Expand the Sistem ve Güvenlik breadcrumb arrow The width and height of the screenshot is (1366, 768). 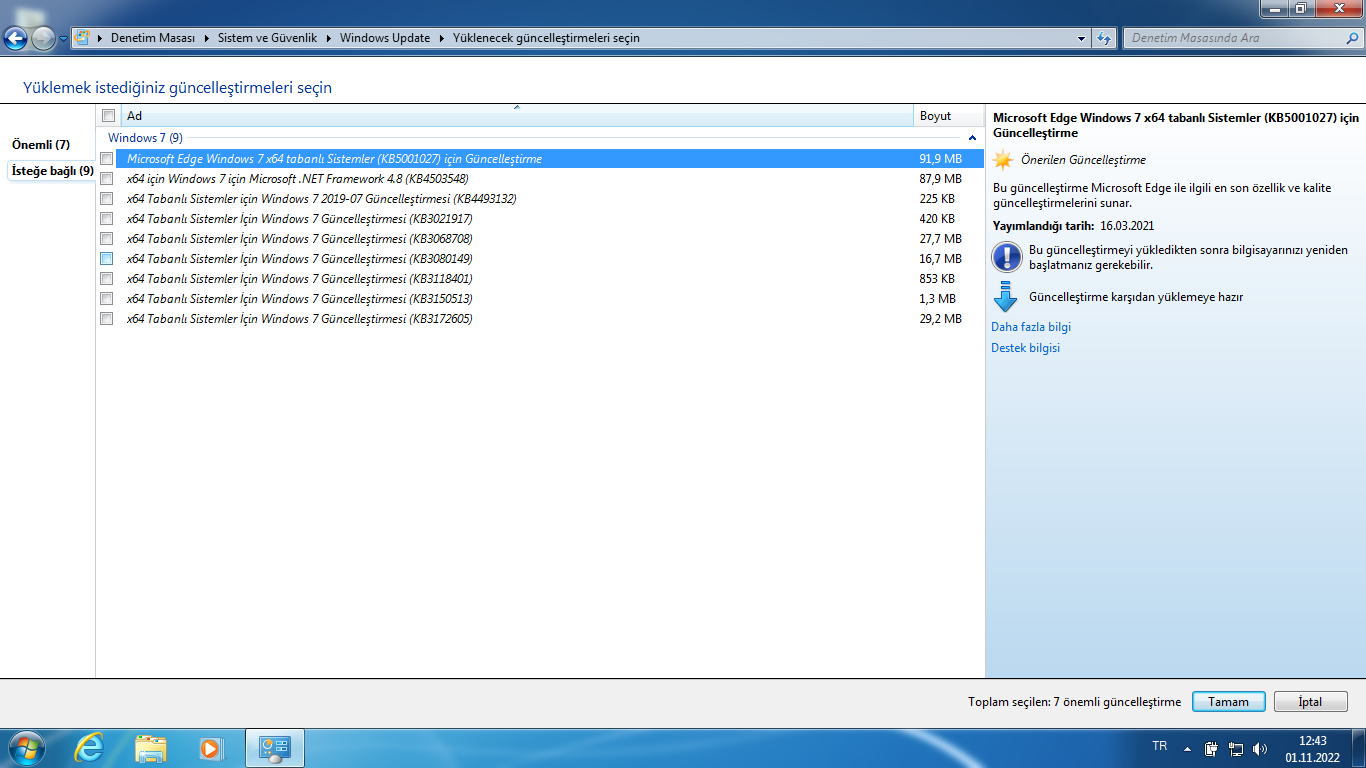point(329,38)
